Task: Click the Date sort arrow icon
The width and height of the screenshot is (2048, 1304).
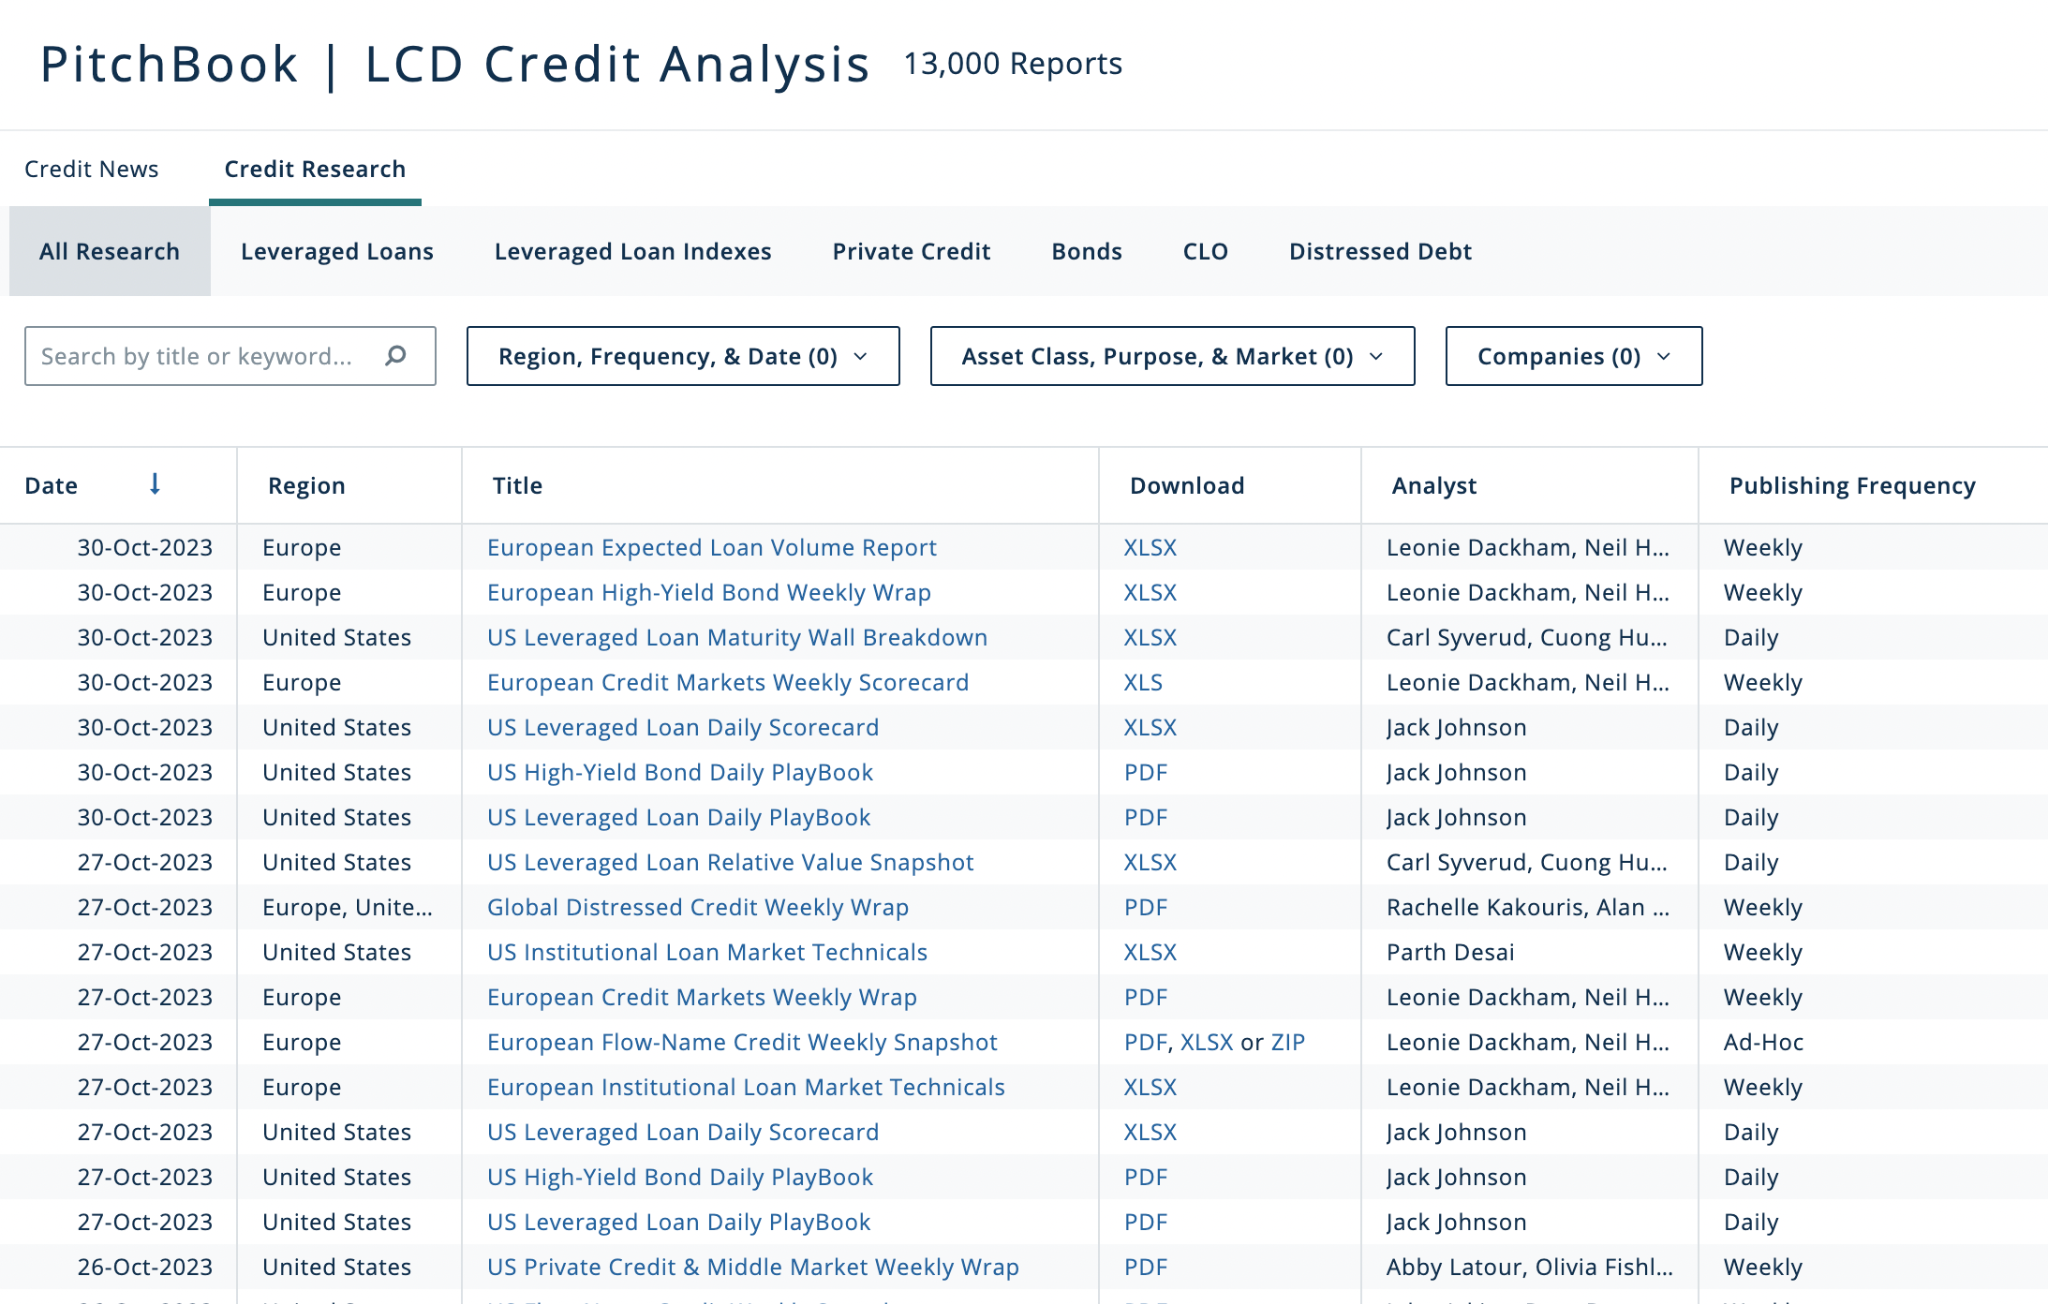Action: [155, 485]
